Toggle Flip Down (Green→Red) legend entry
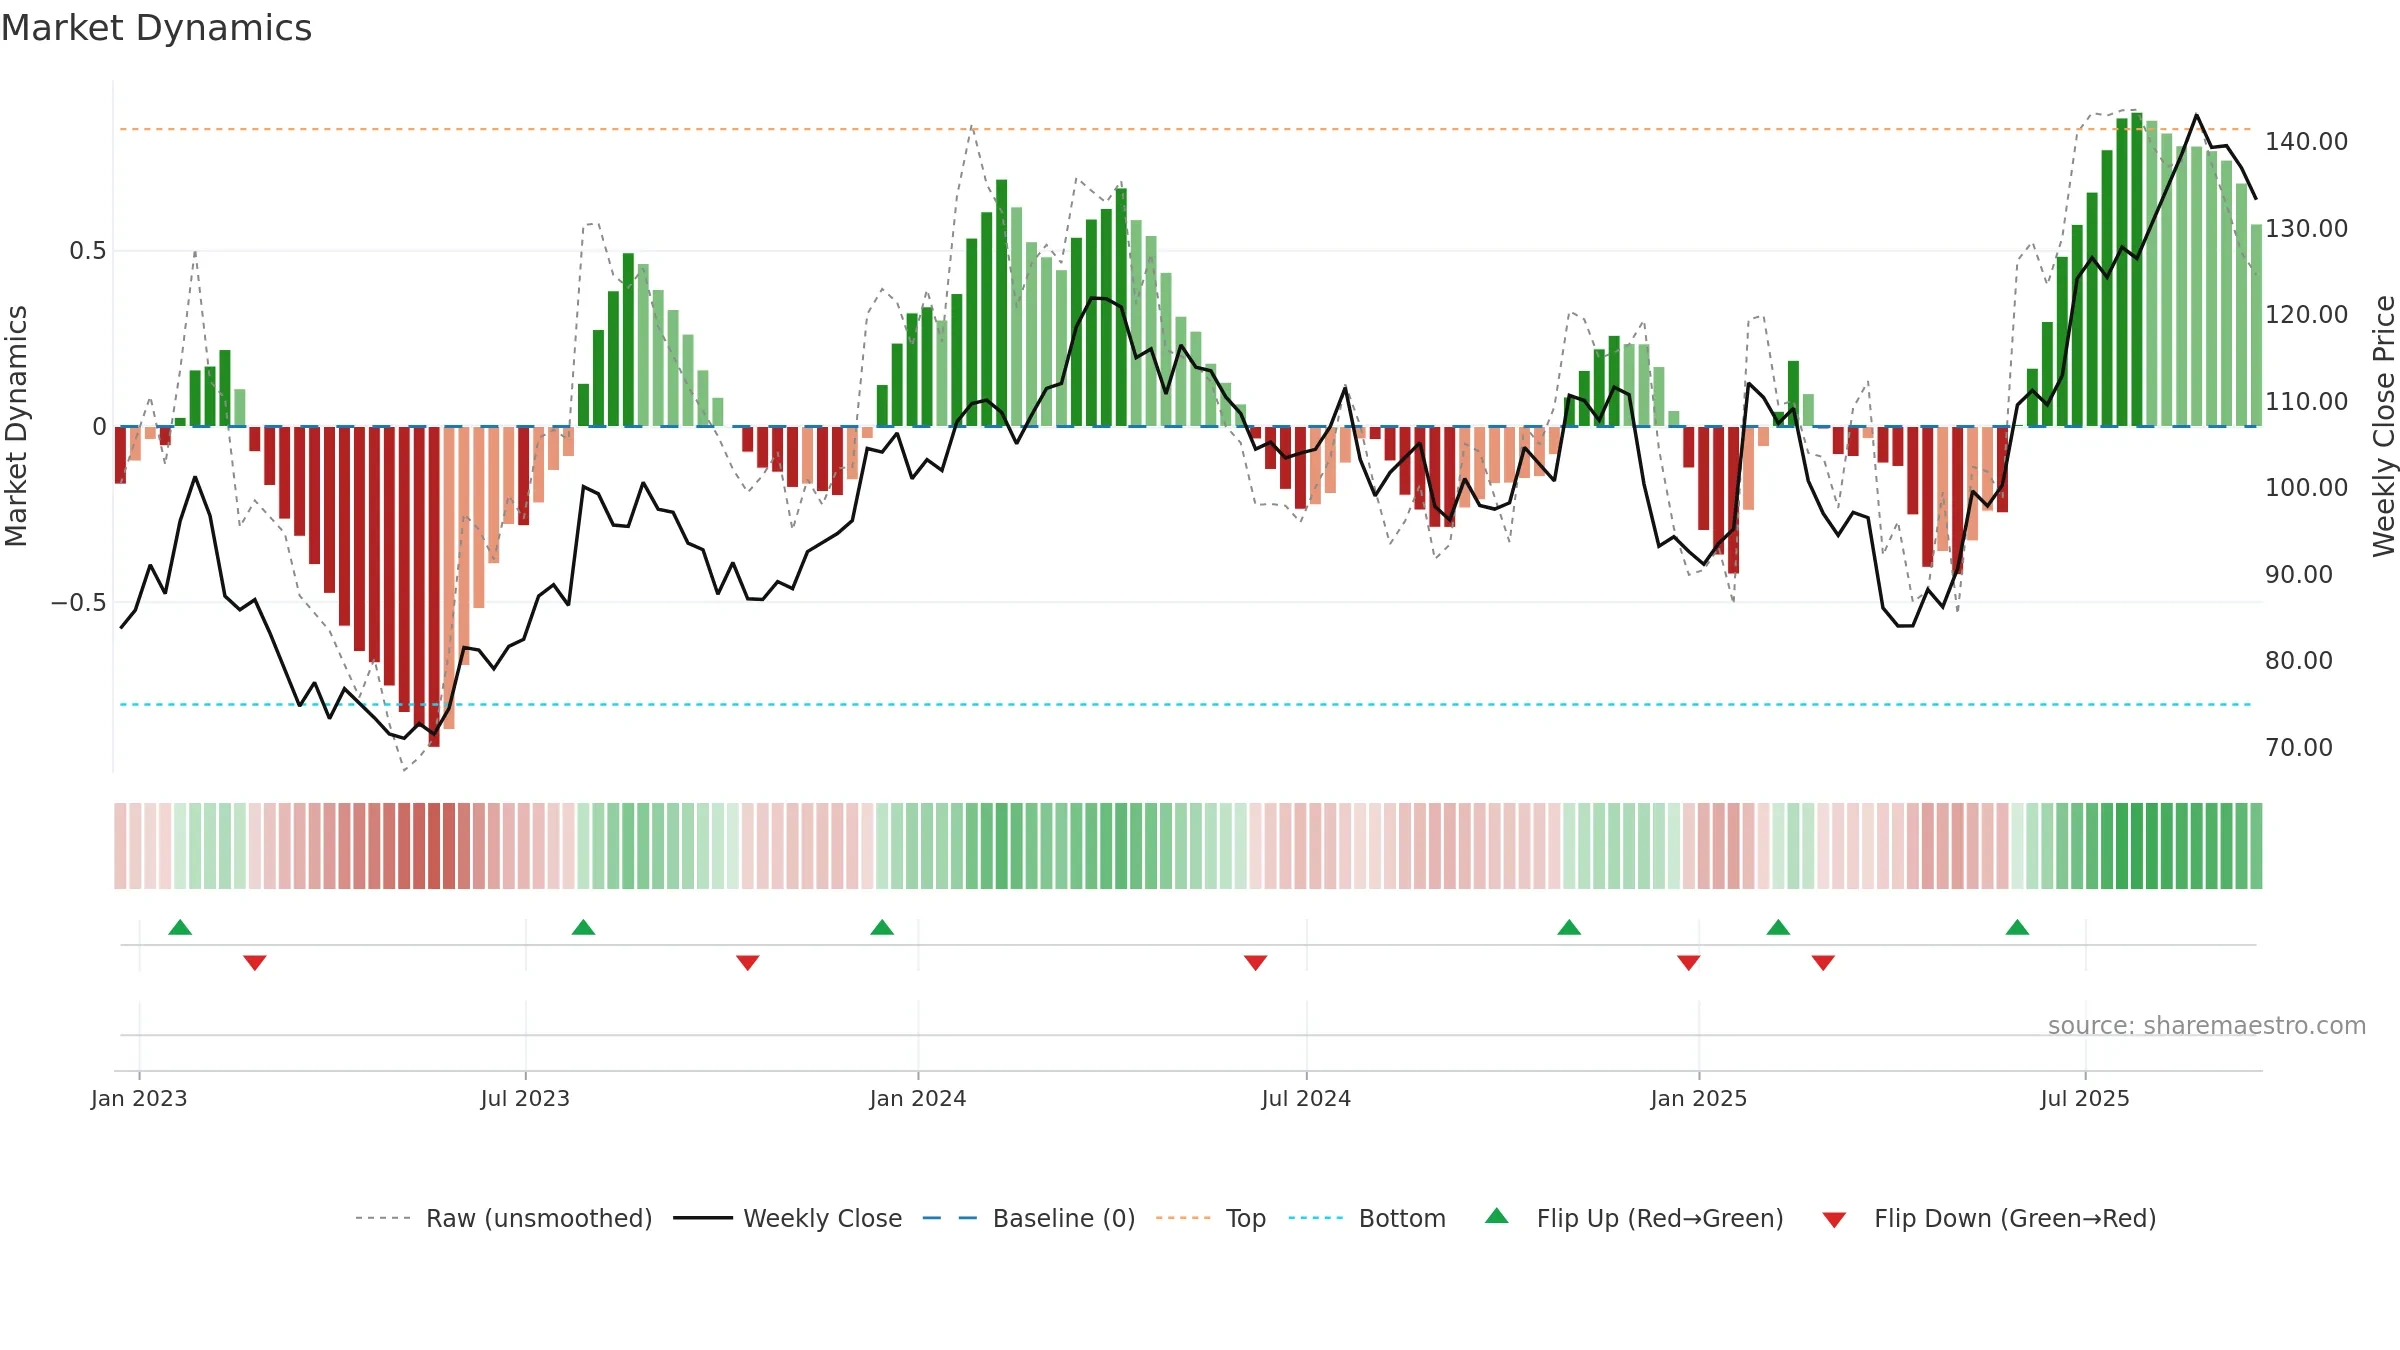Screen dimensions: 2400x1350 tap(1989, 1218)
